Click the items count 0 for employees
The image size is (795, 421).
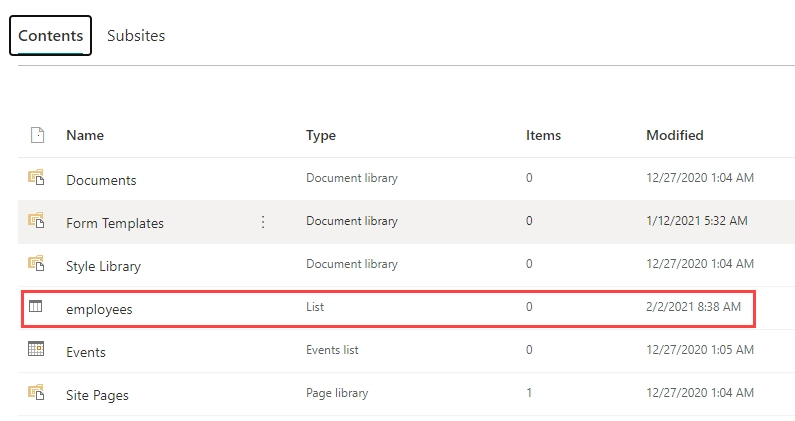(529, 307)
